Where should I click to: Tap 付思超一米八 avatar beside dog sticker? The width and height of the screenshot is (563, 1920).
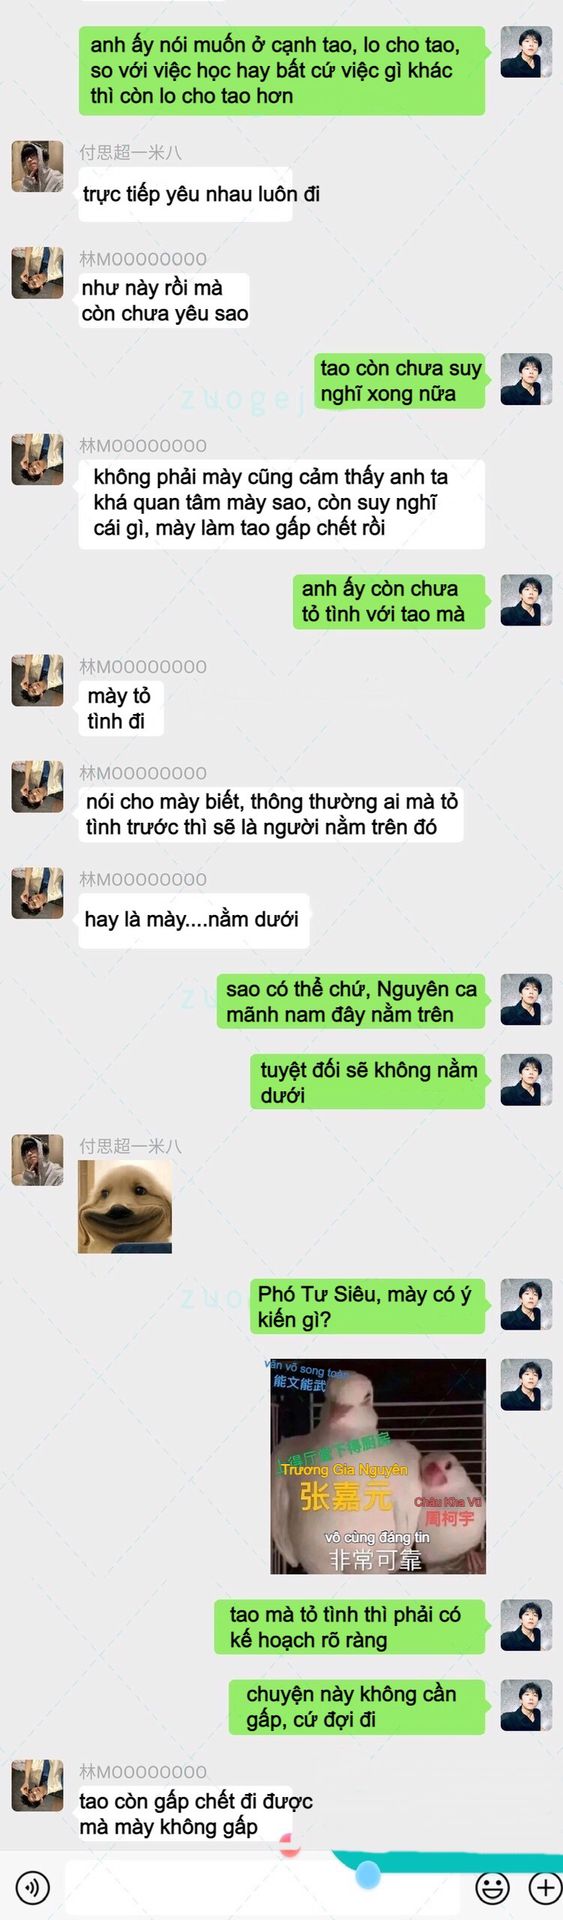38,1160
